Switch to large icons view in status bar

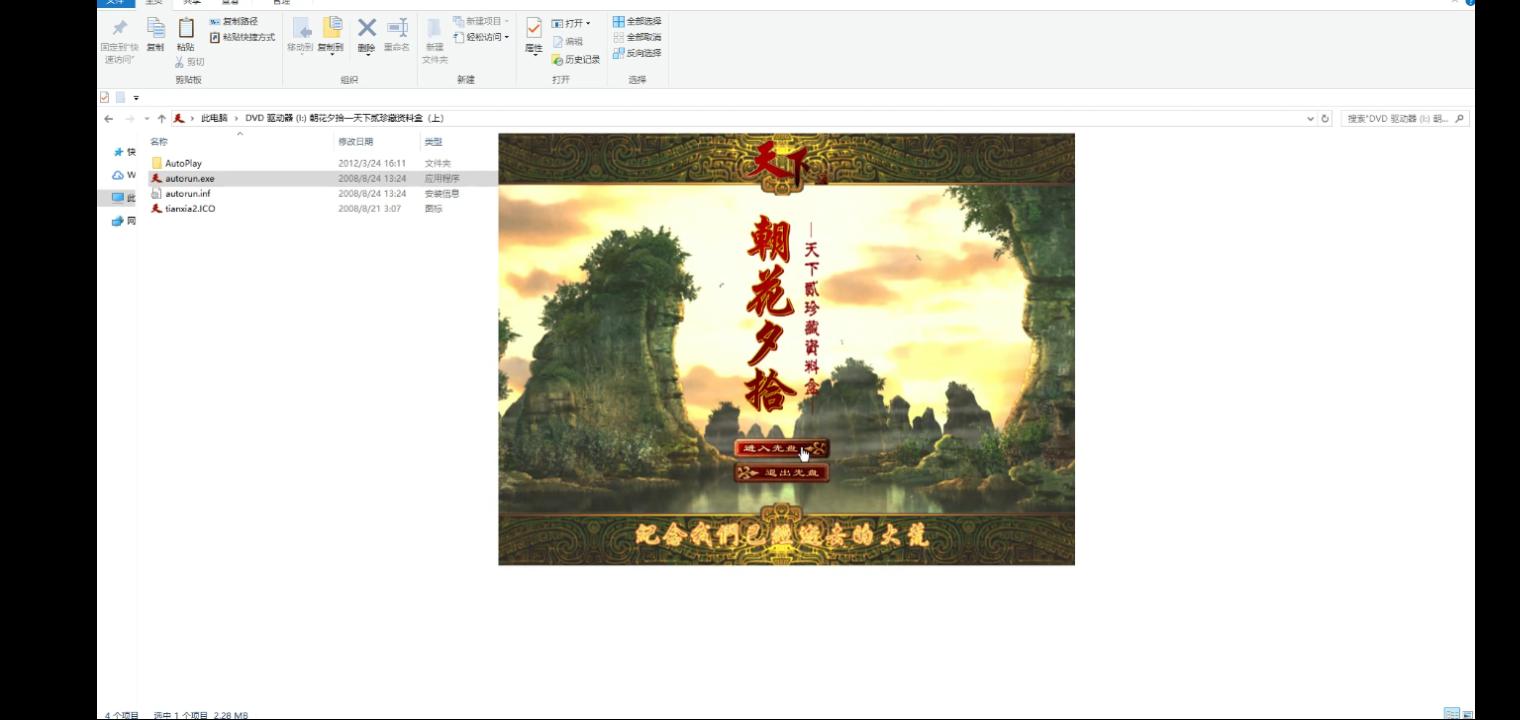tap(1467, 714)
